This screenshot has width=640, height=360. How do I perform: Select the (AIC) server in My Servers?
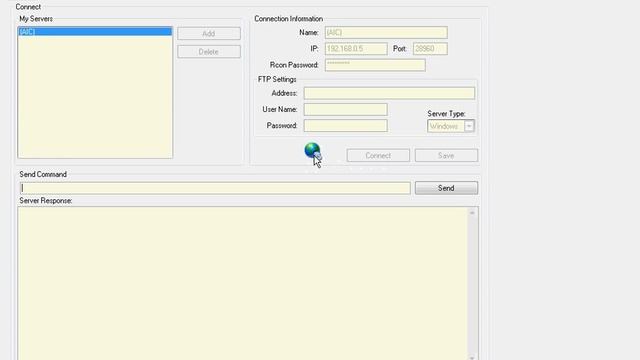95,31
